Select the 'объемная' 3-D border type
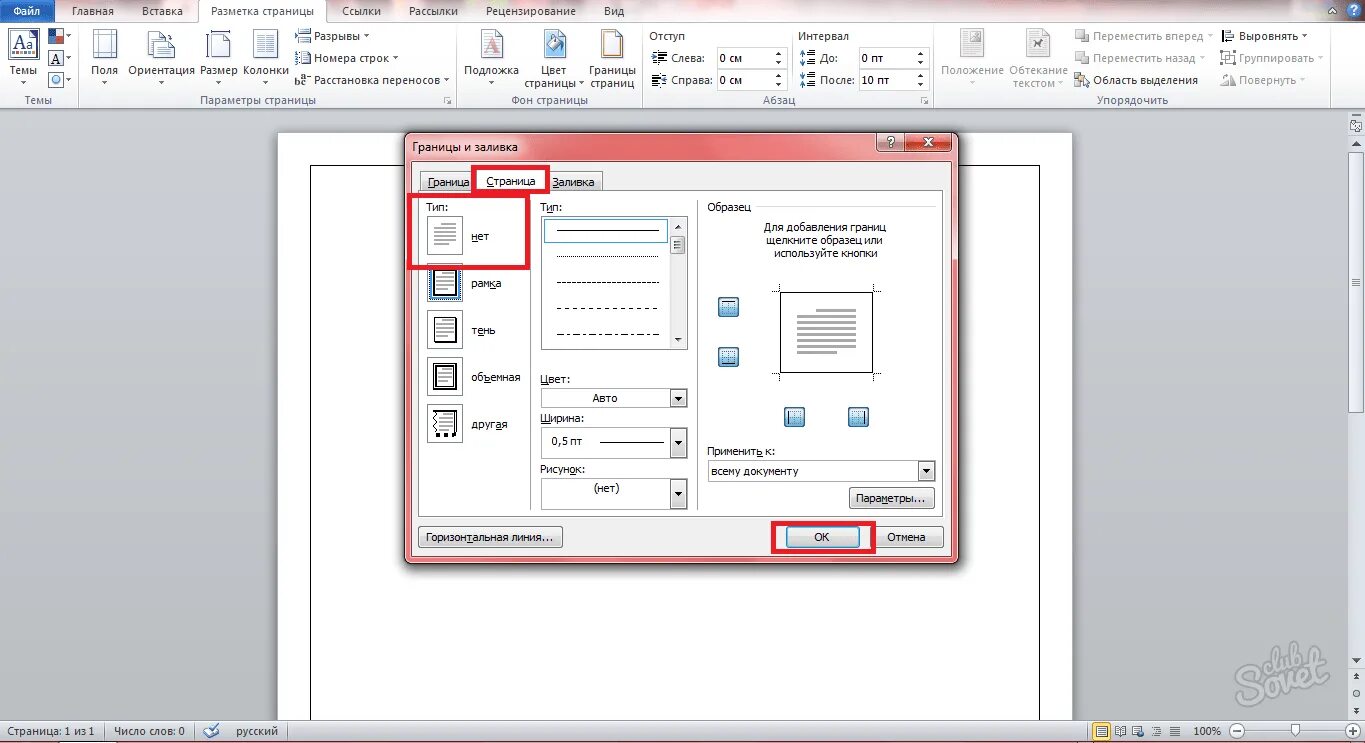 pos(445,377)
